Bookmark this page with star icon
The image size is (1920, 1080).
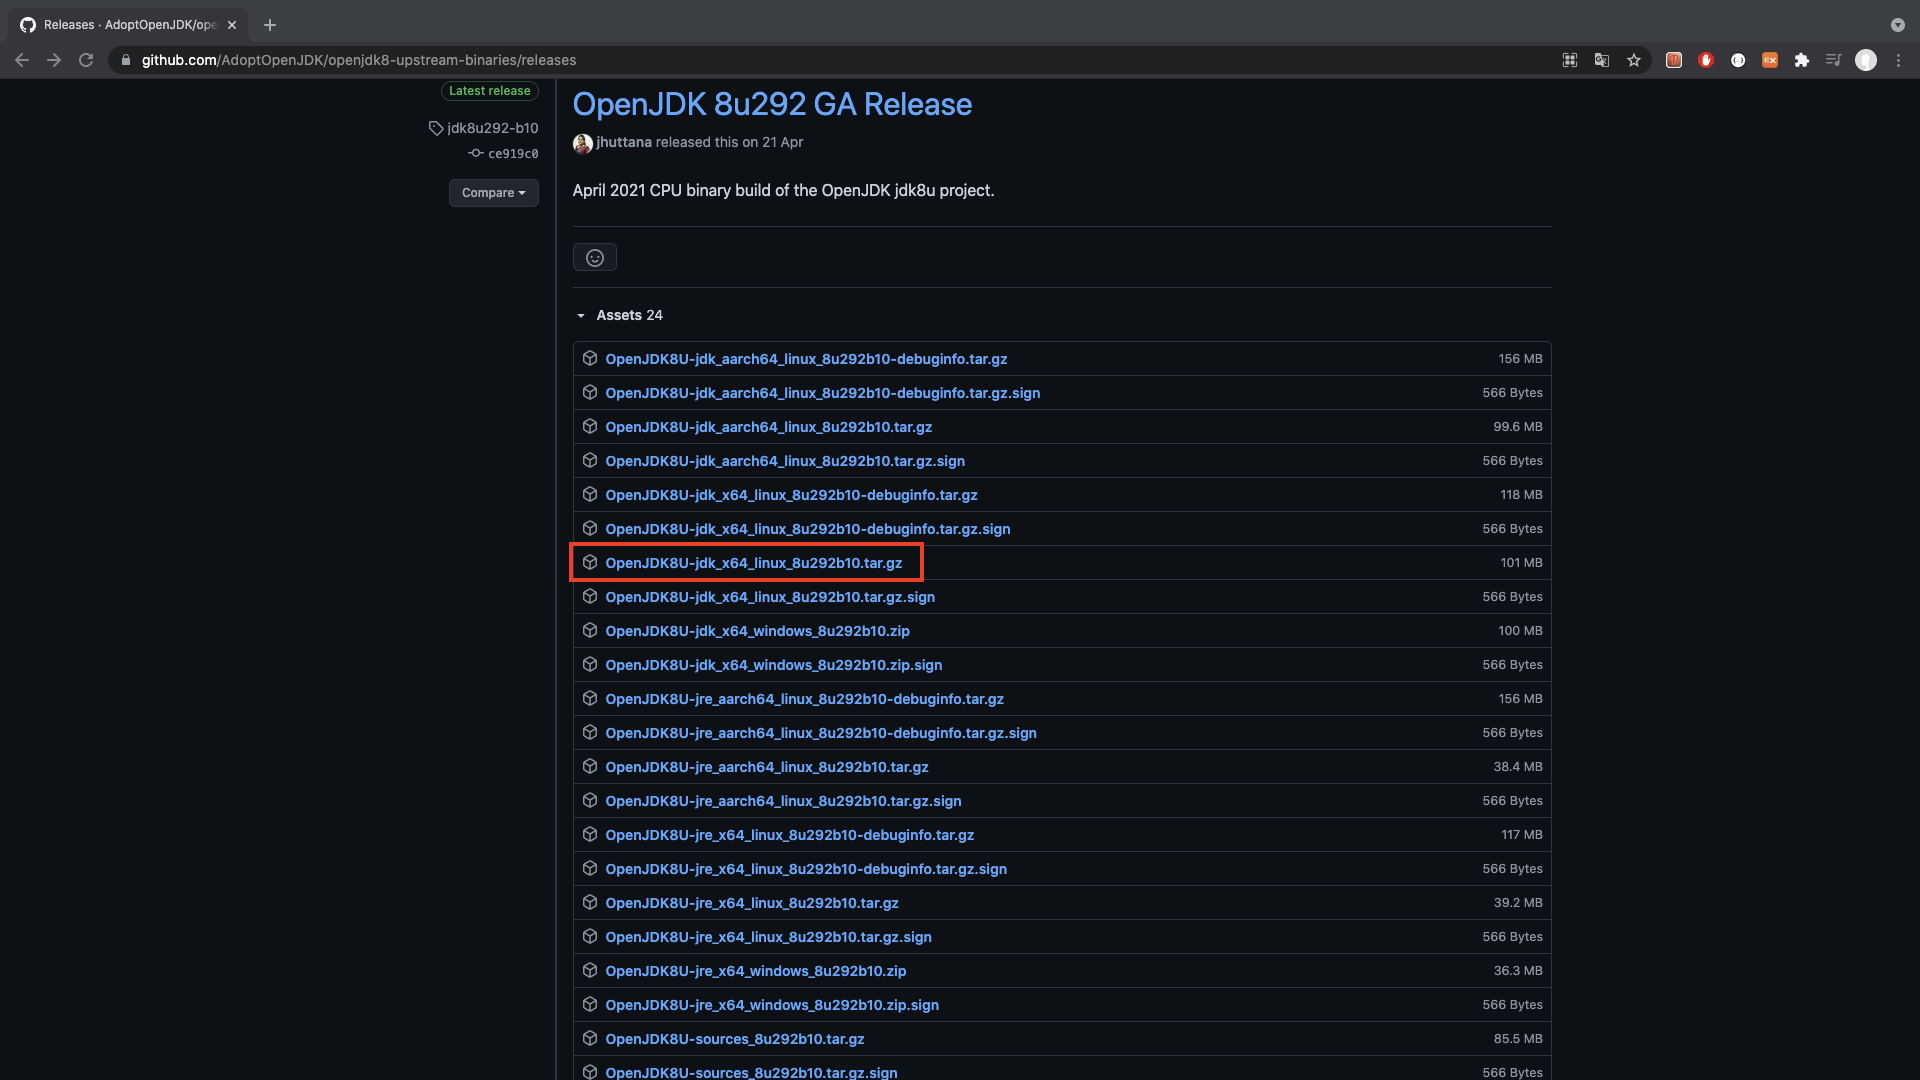[1634, 60]
